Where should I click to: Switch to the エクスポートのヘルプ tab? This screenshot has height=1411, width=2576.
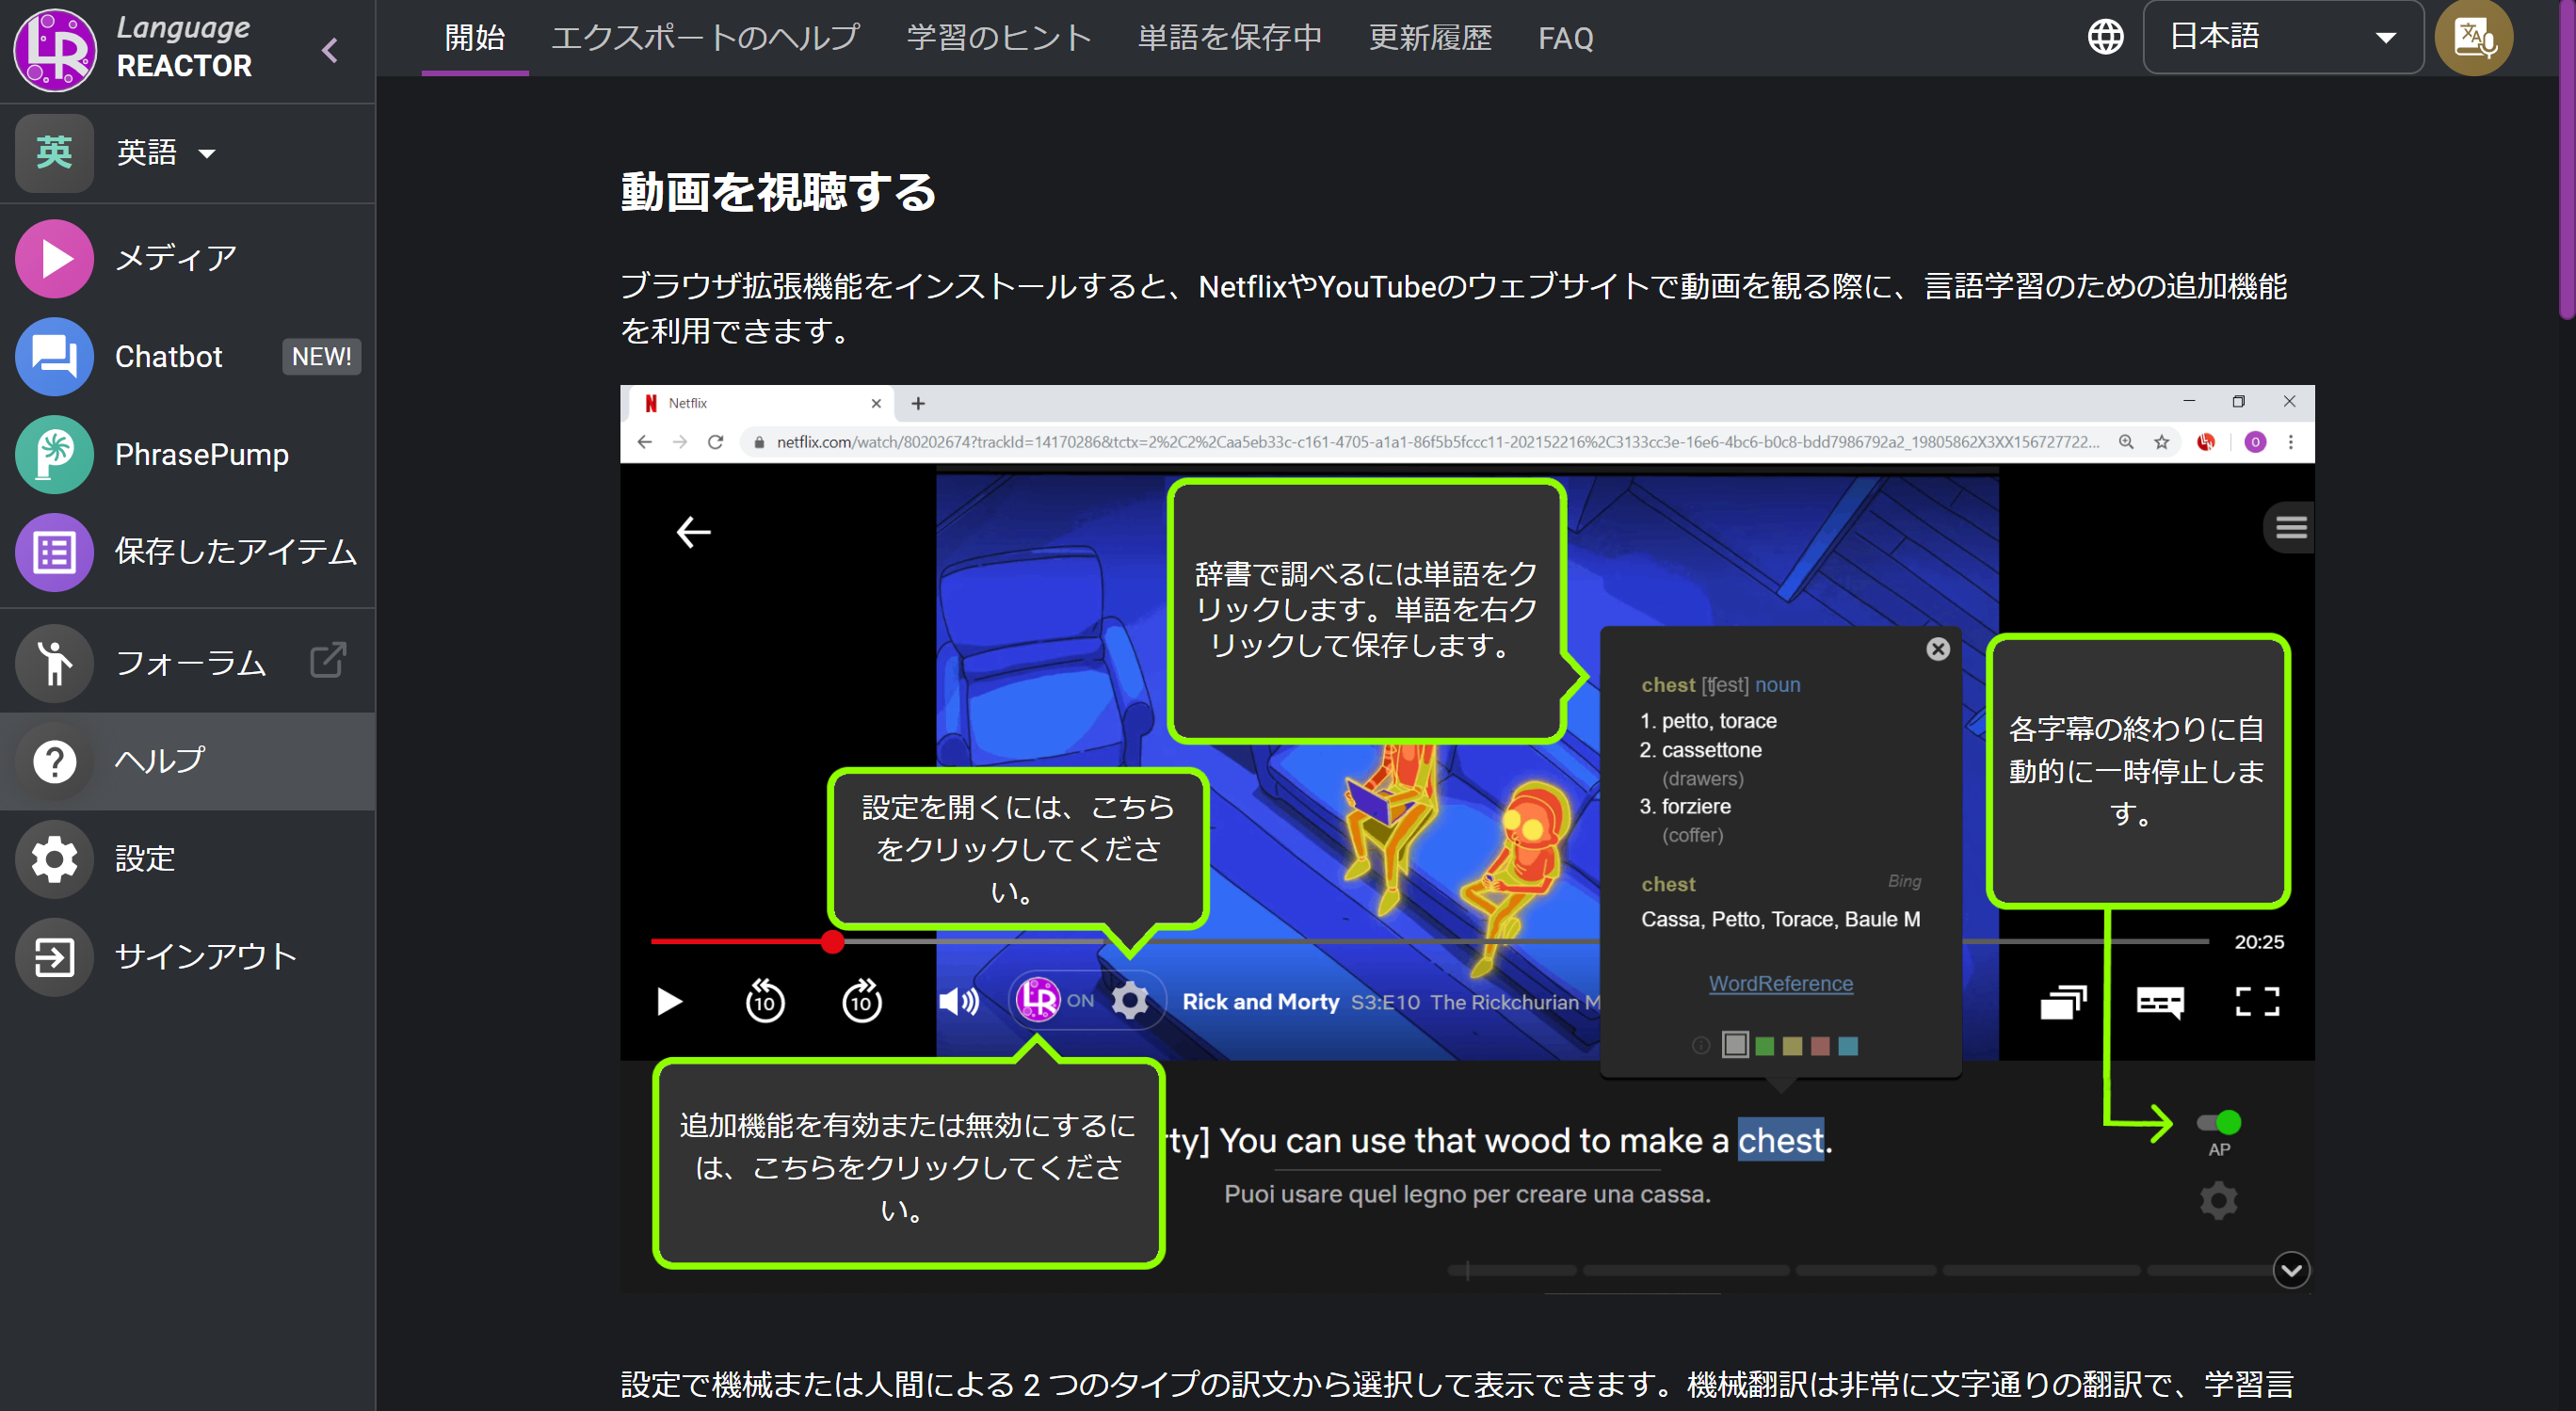click(x=705, y=38)
